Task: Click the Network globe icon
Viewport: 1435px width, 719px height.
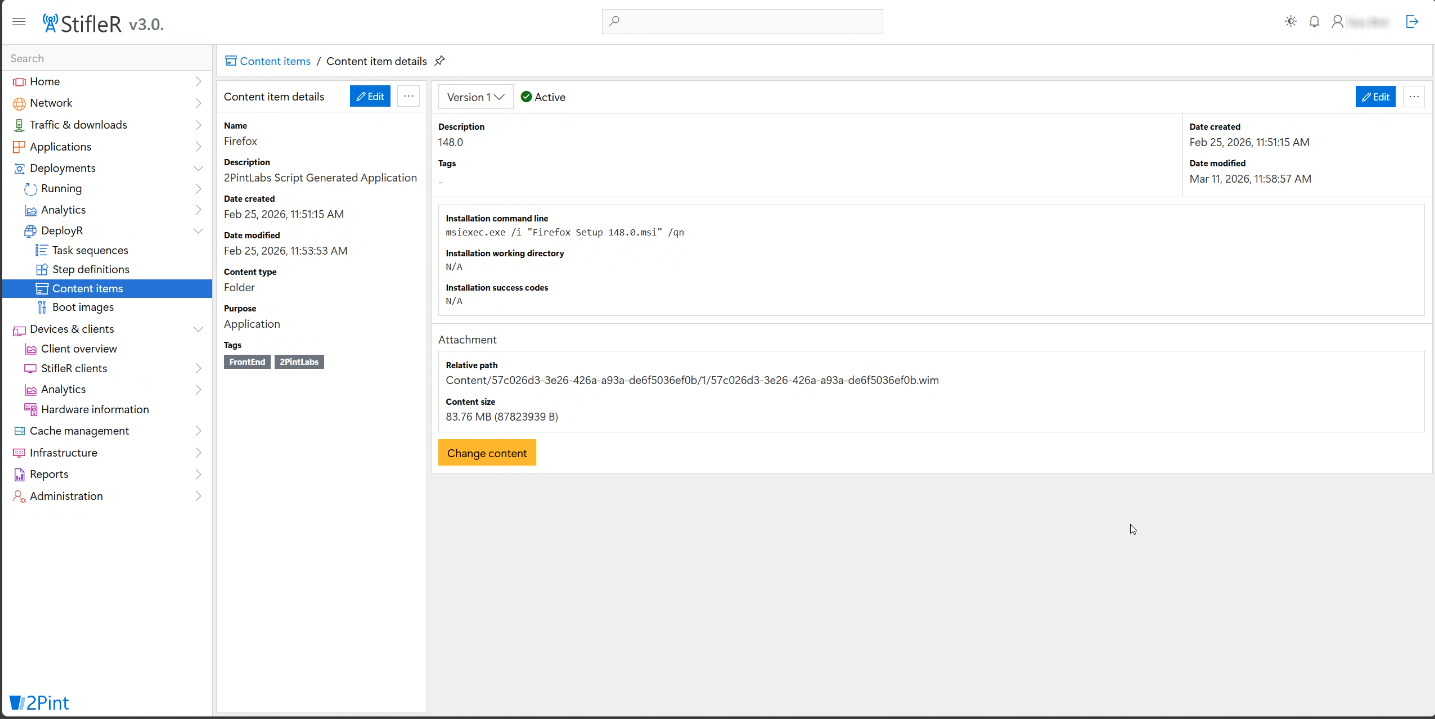Action: pos(19,103)
